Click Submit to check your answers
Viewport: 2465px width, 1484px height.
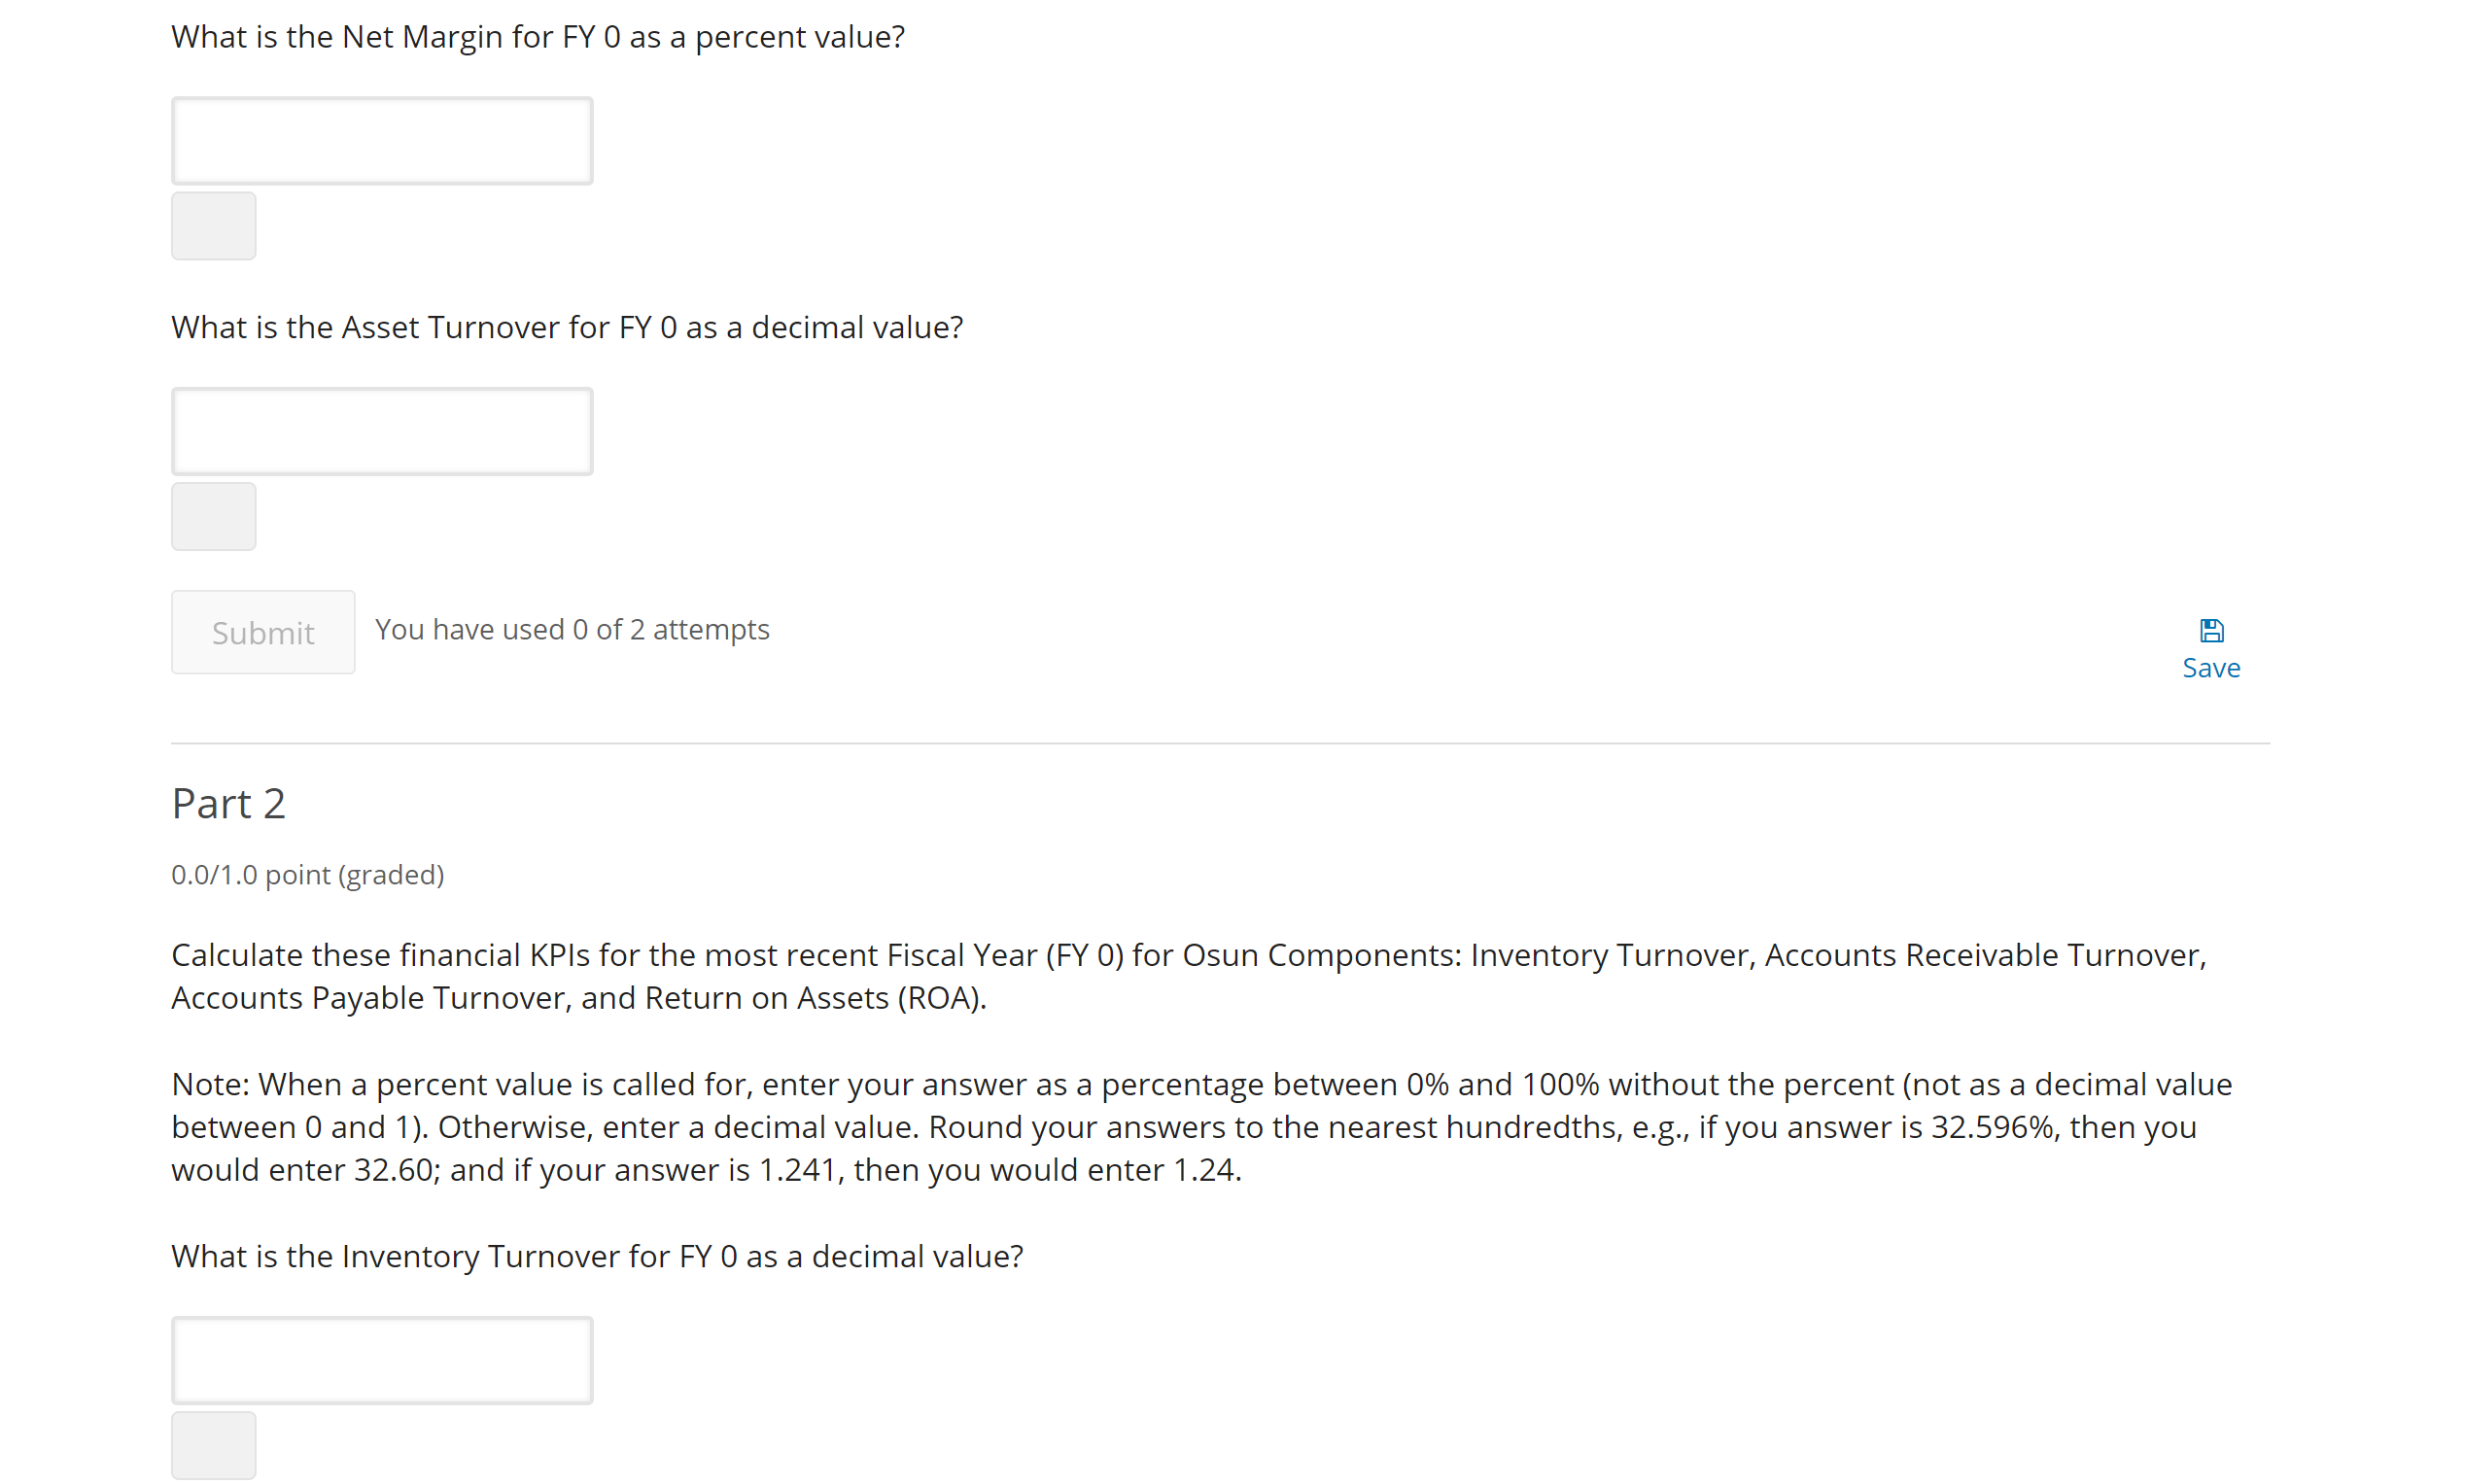click(x=263, y=631)
